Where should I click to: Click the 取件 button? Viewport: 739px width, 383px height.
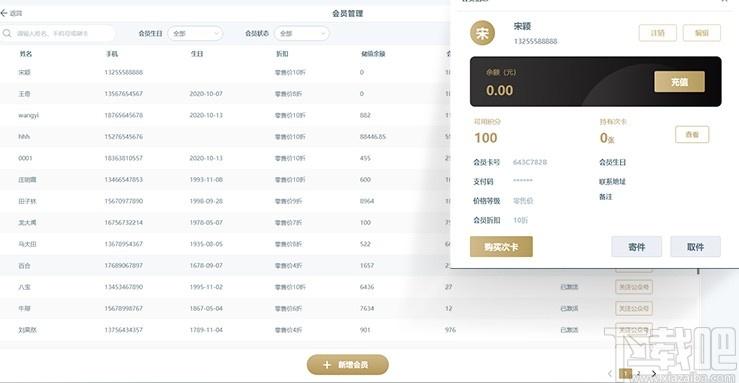(x=695, y=247)
